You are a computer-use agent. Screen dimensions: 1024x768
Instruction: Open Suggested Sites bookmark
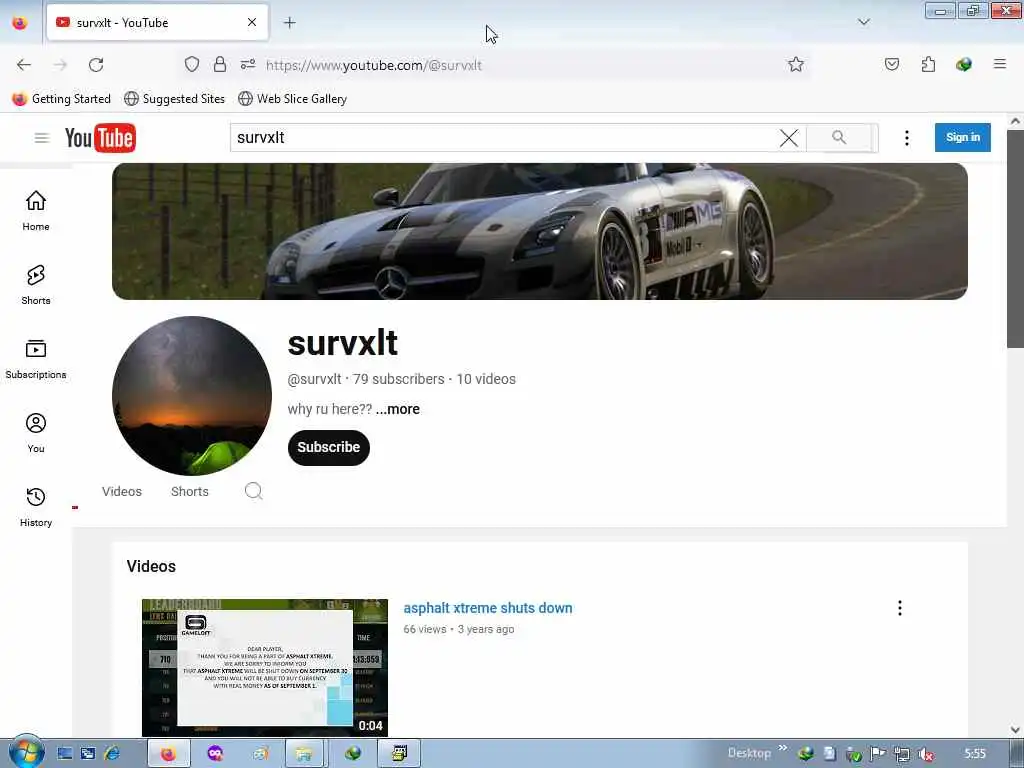pyautogui.click(x=174, y=99)
